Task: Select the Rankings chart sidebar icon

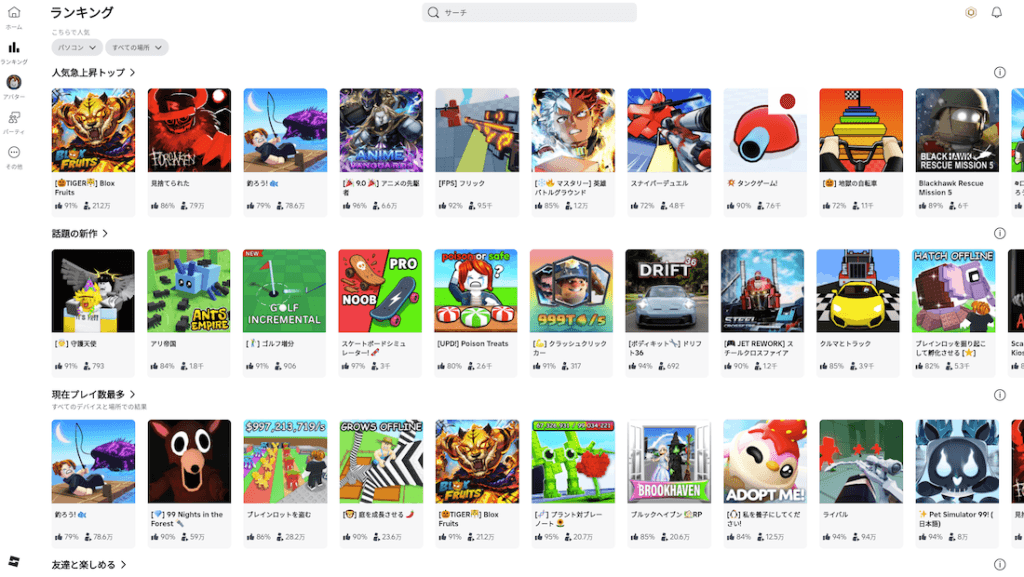Action: tap(14, 48)
